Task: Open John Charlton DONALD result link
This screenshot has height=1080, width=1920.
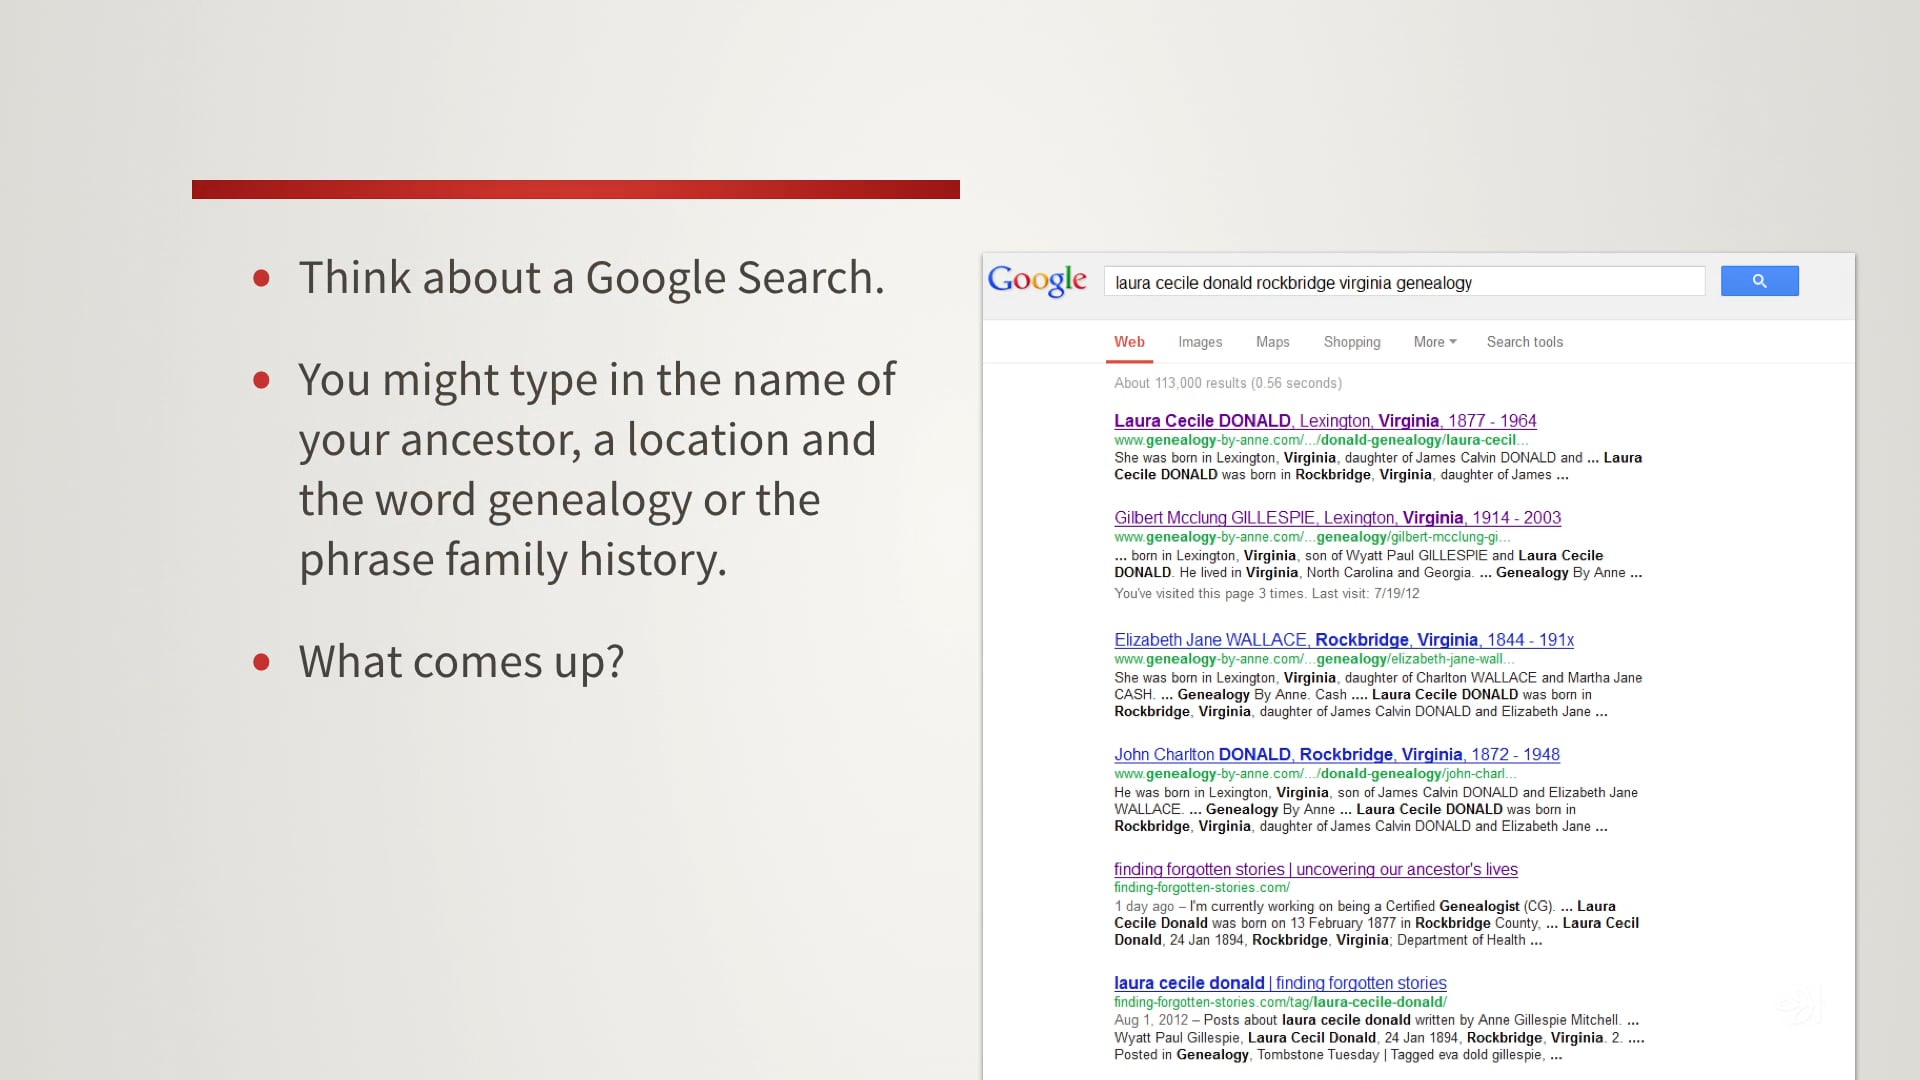Action: point(1336,755)
